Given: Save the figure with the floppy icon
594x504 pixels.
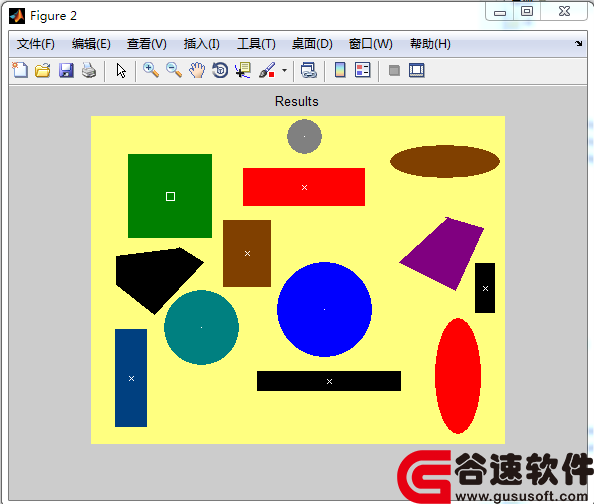Looking at the screenshot, I should point(66,70).
